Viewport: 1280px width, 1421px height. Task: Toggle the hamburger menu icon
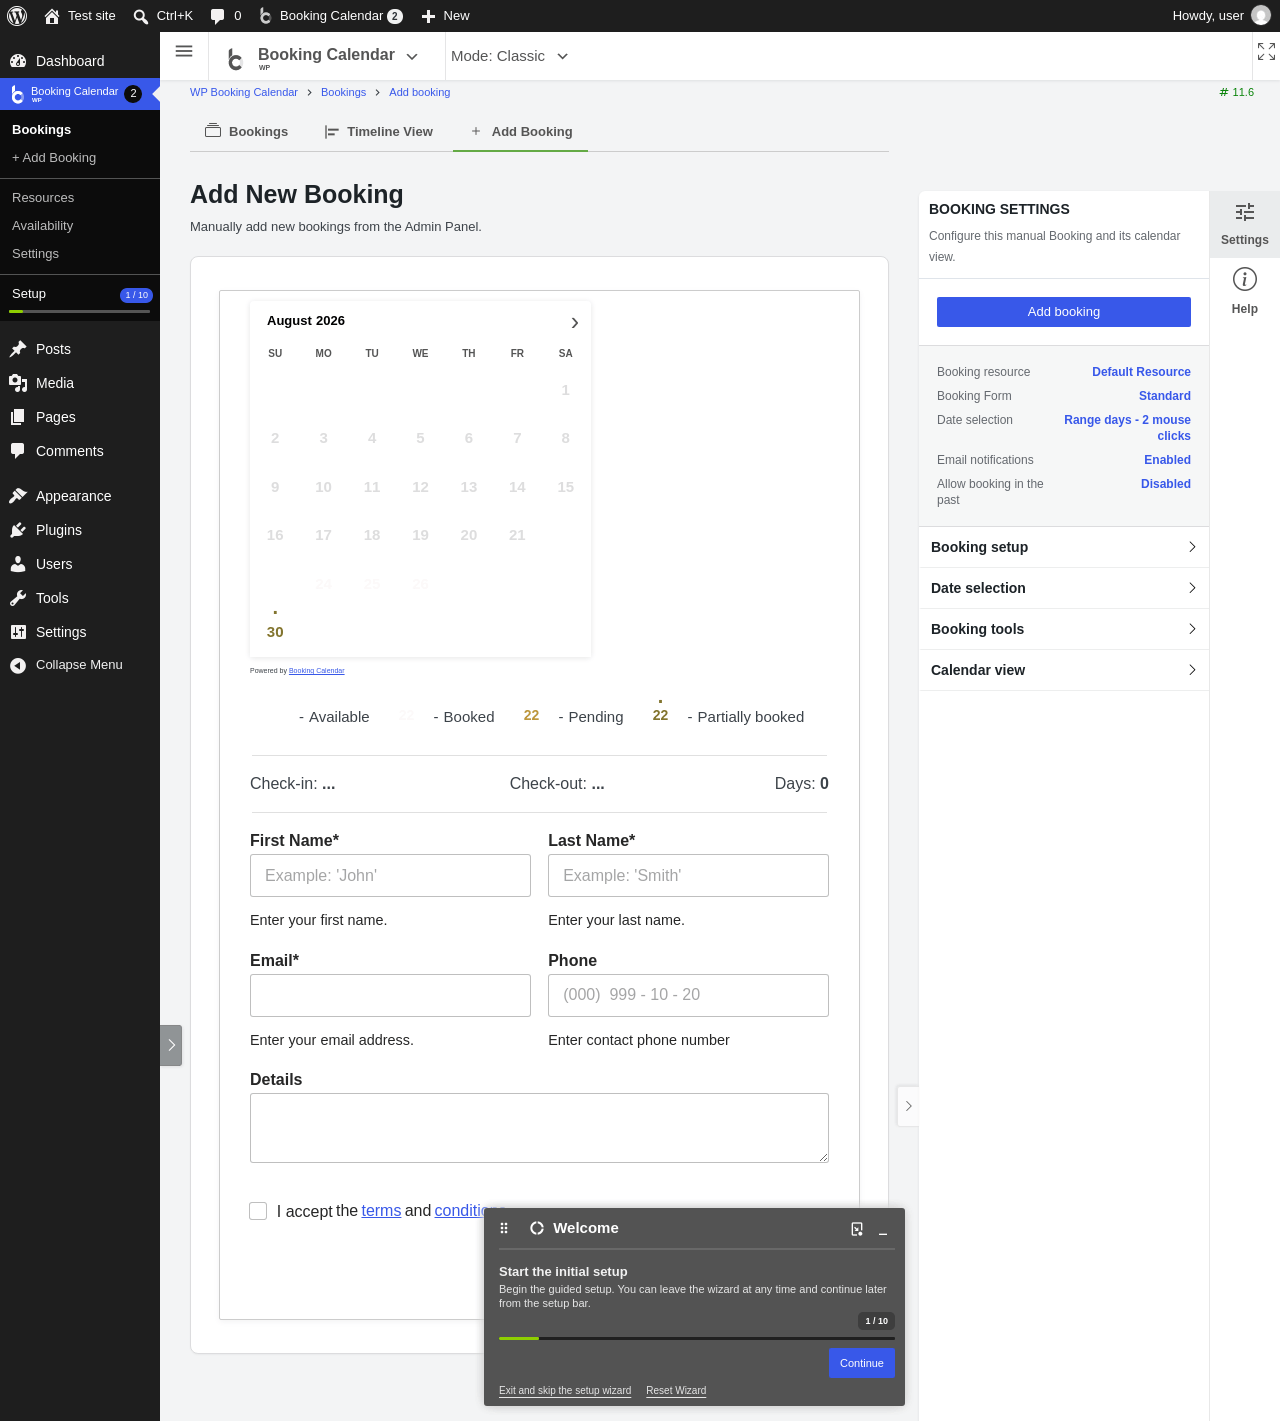pos(184,51)
